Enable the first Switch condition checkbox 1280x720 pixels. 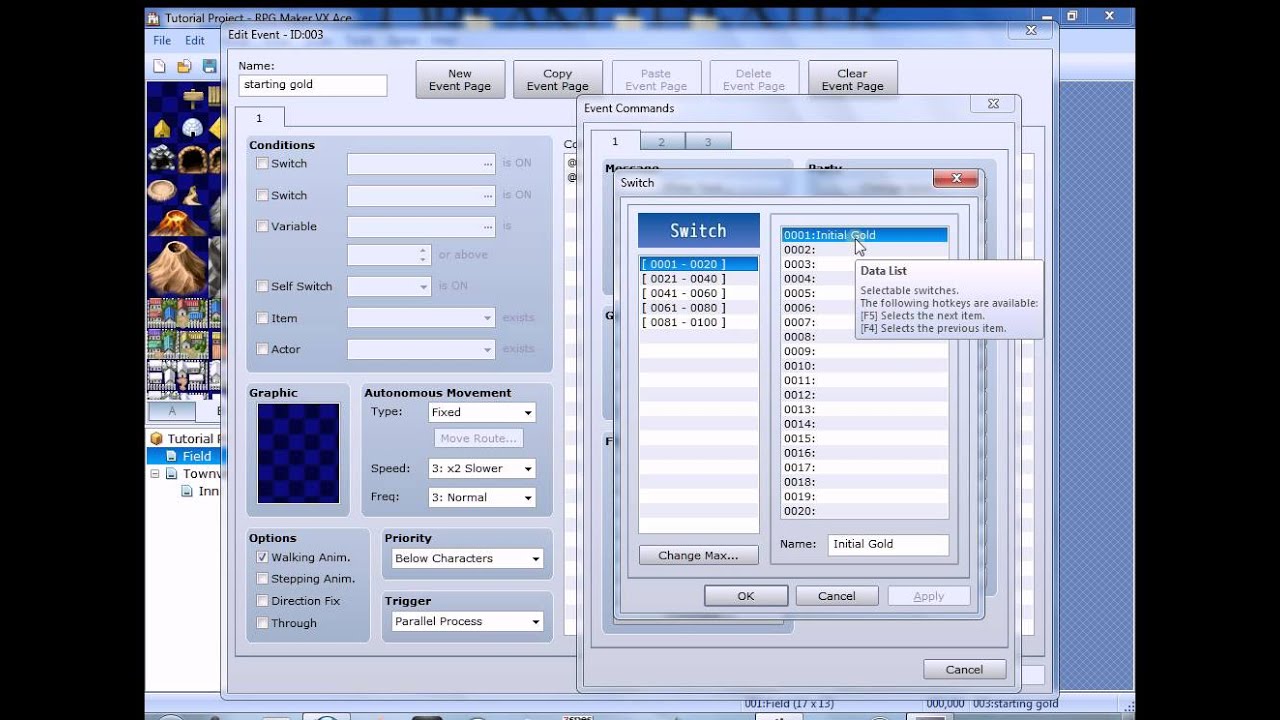(x=262, y=163)
